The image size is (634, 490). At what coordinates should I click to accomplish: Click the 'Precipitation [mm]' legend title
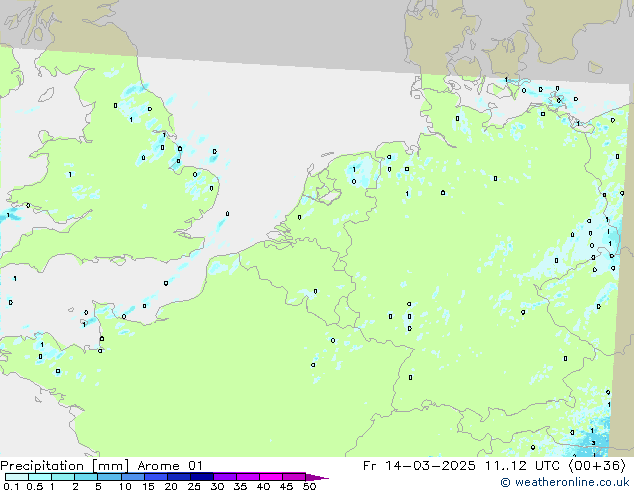(x=64, y=466)
